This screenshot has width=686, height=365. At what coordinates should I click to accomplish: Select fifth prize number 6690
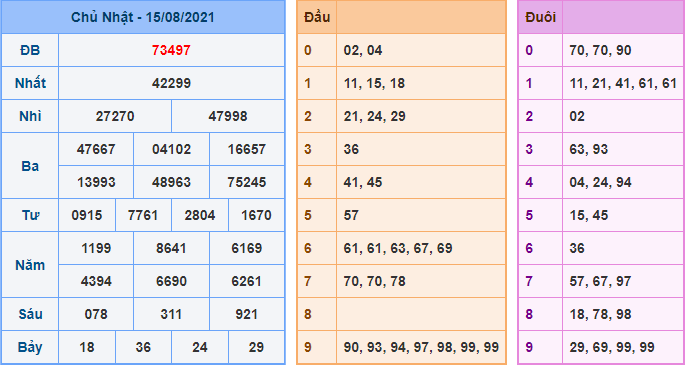pos(172,281)
